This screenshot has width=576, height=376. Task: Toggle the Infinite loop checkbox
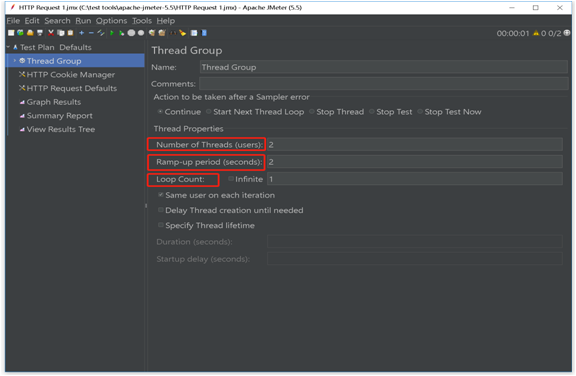[231, 179]
